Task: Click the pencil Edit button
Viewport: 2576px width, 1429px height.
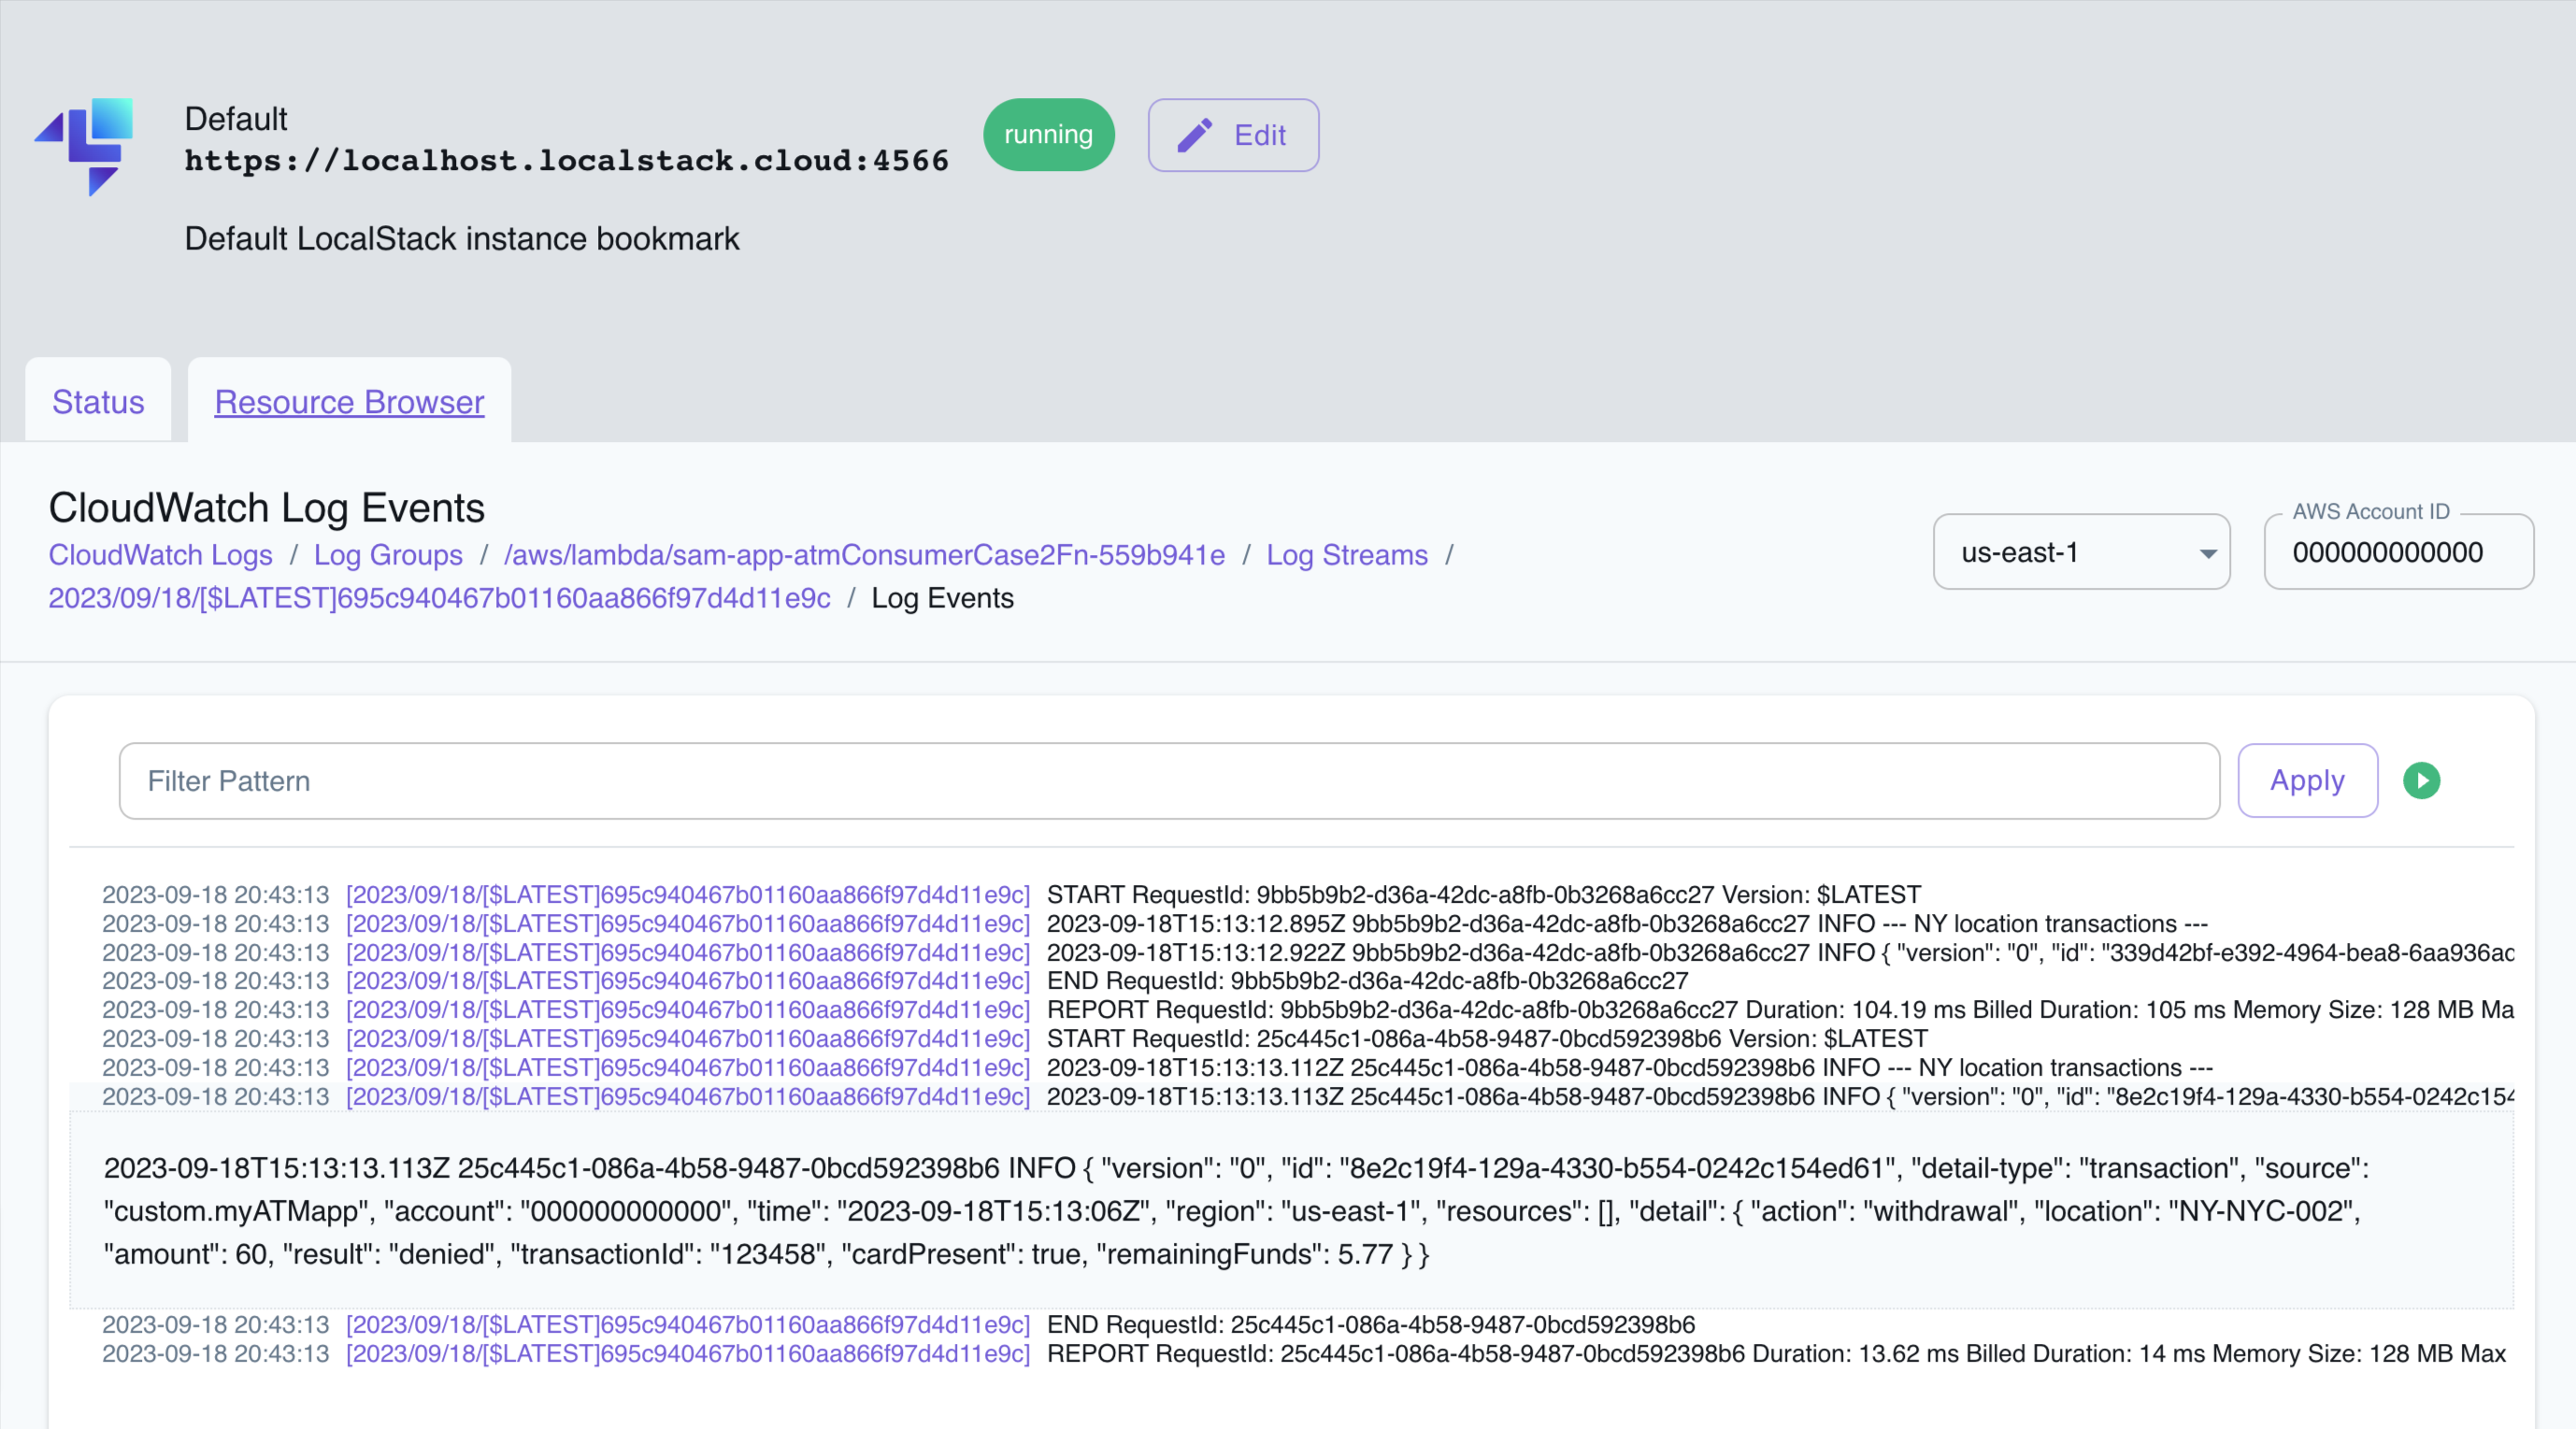Action: pos(1232,135)
